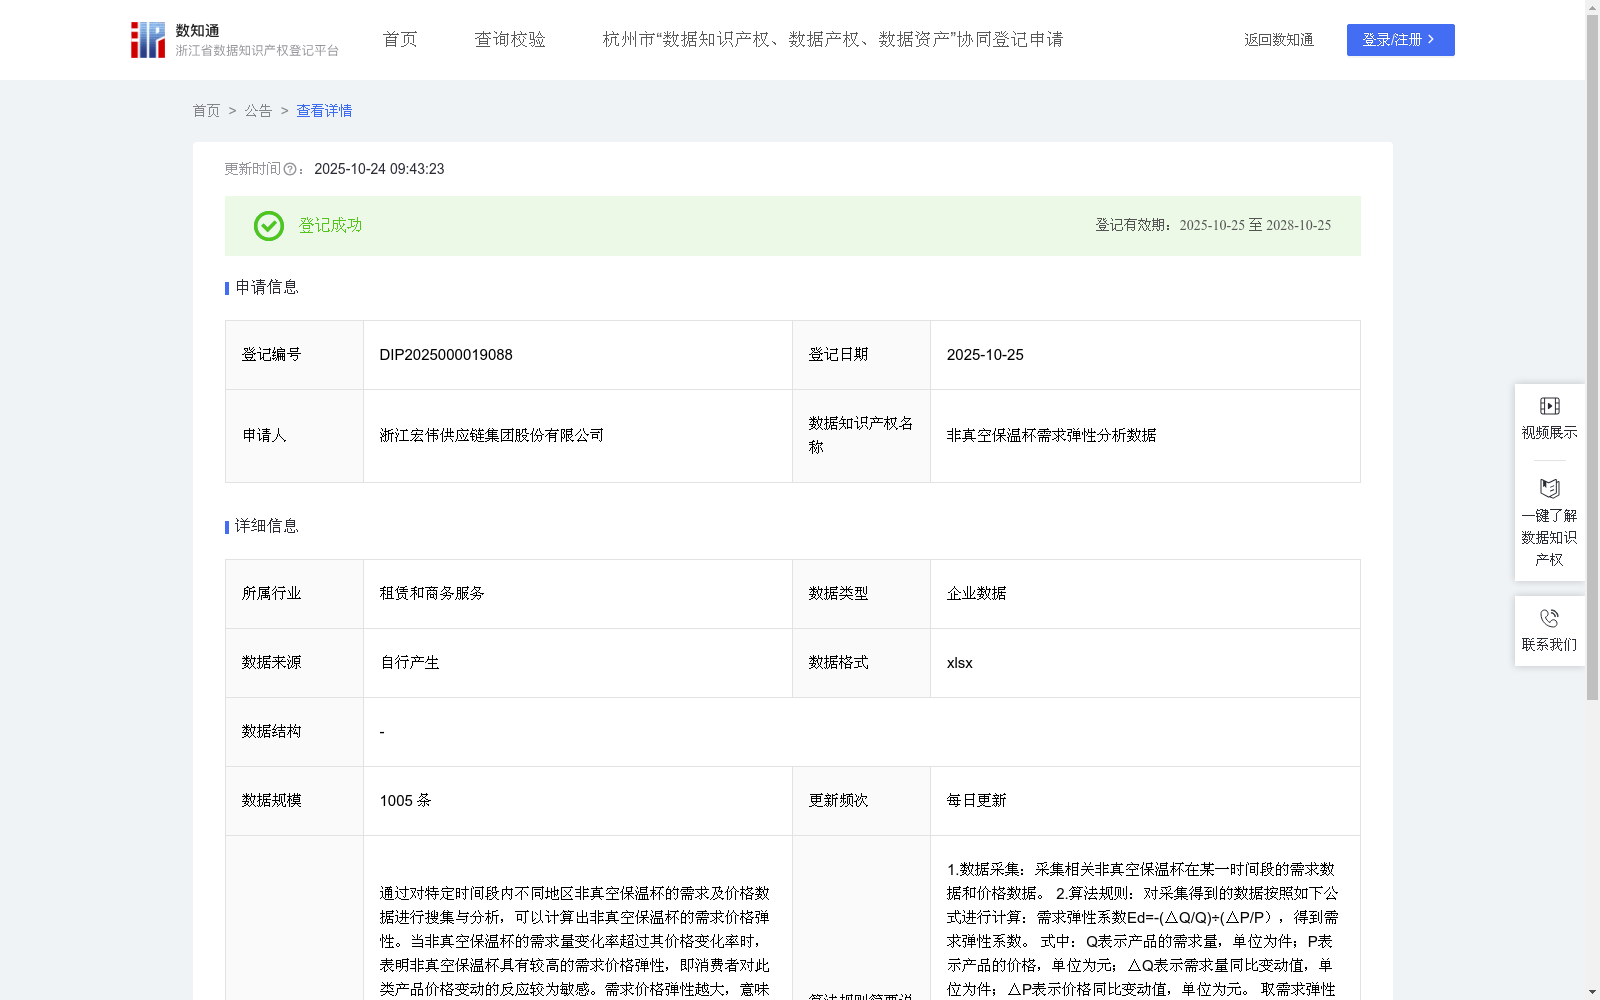Select registration number DIP2025000019088

[446, 355]
